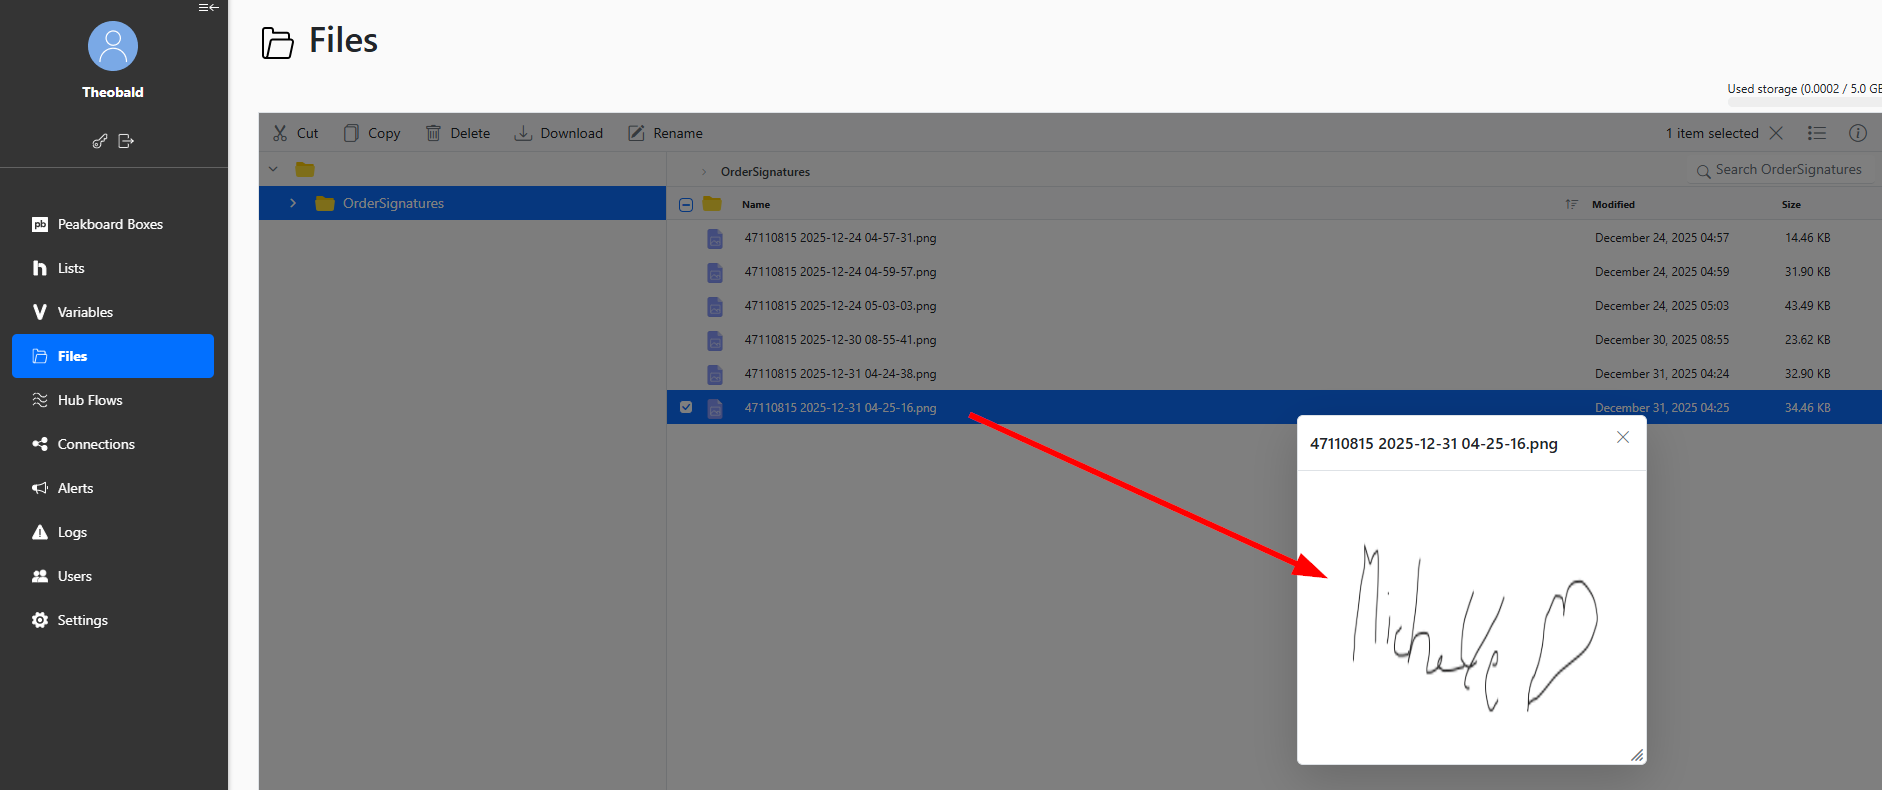Open file 47110815 2025-12-24 04-57-31.png

[840, 238]
